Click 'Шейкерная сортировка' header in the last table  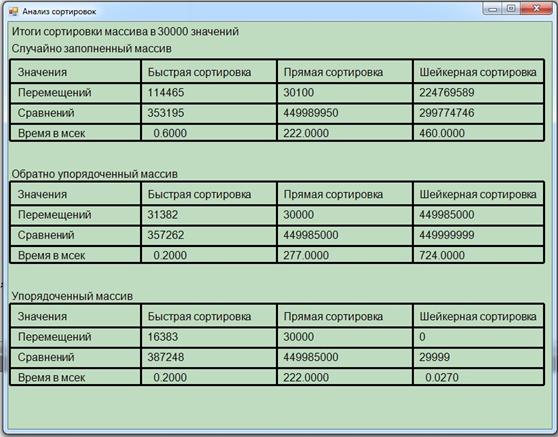(478, 316)
